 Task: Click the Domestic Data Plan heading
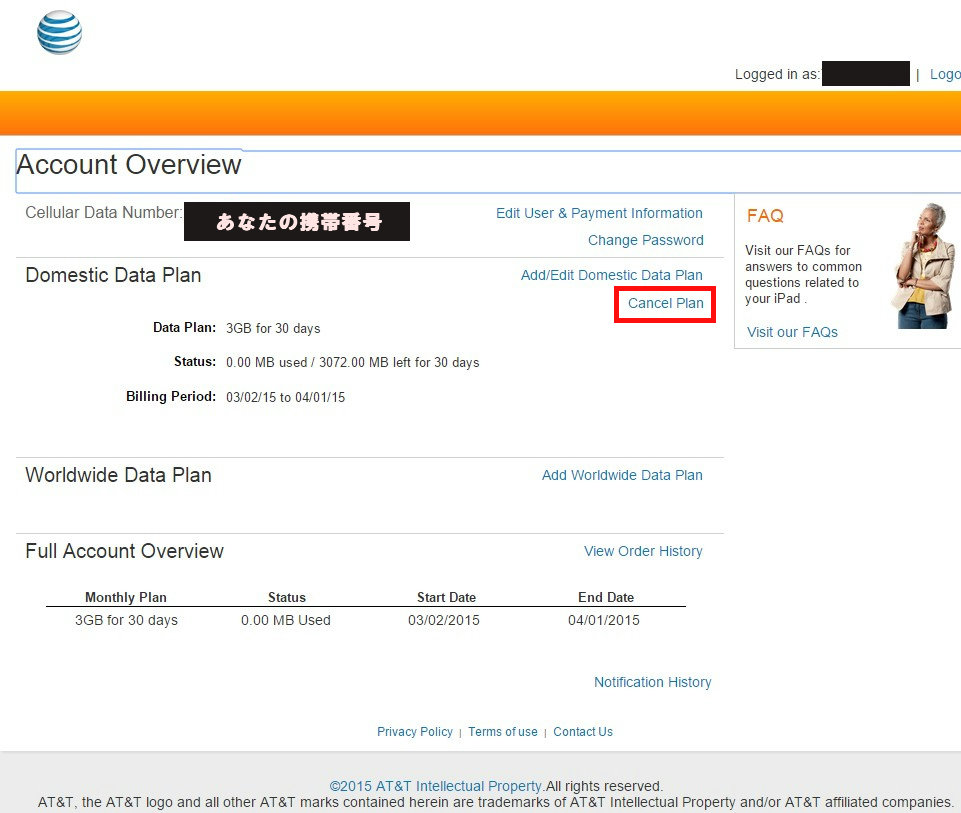point(113,275)
